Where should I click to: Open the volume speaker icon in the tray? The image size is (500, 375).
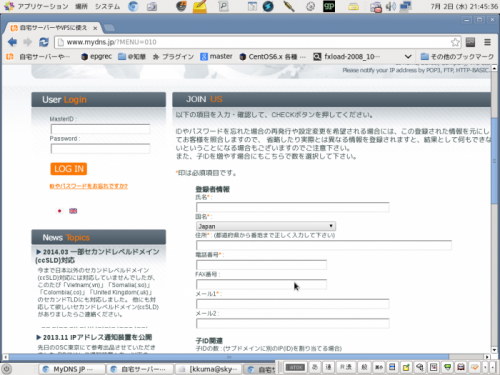pyautogui.click(x=391, y=6)
